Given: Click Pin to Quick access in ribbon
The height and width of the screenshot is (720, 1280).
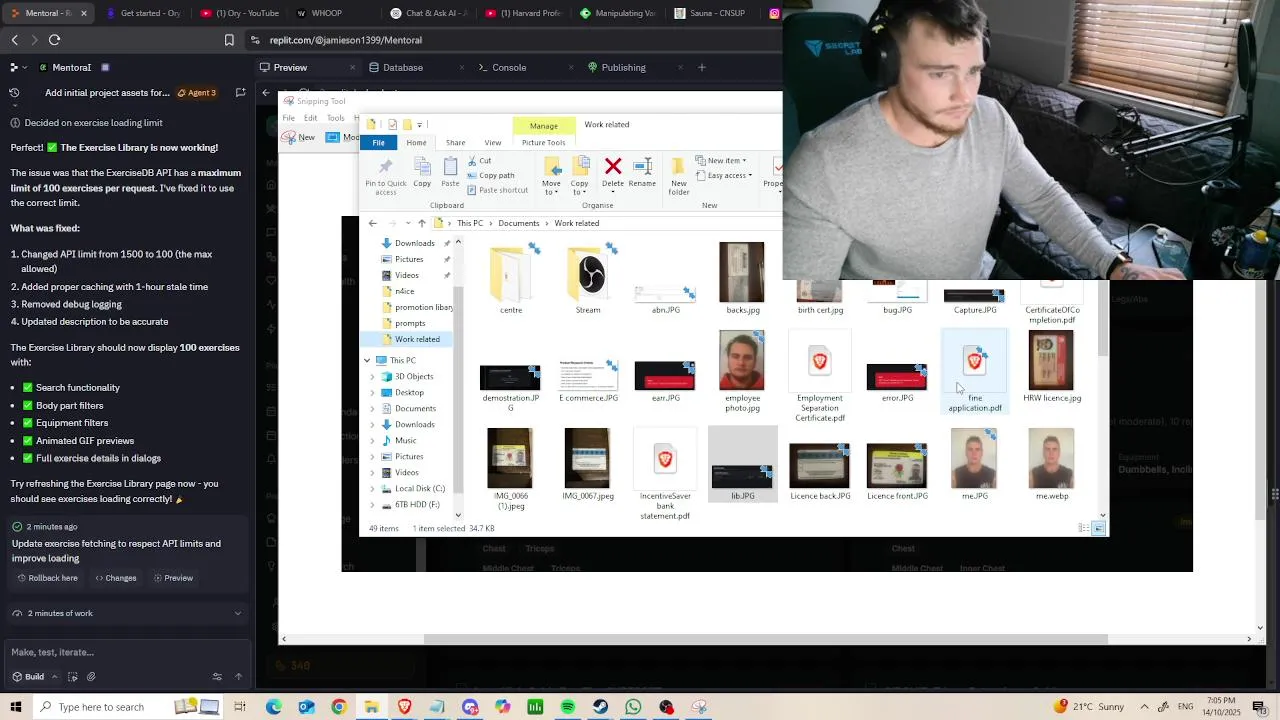Looking at the screenshot, I should tap(386, 176).
